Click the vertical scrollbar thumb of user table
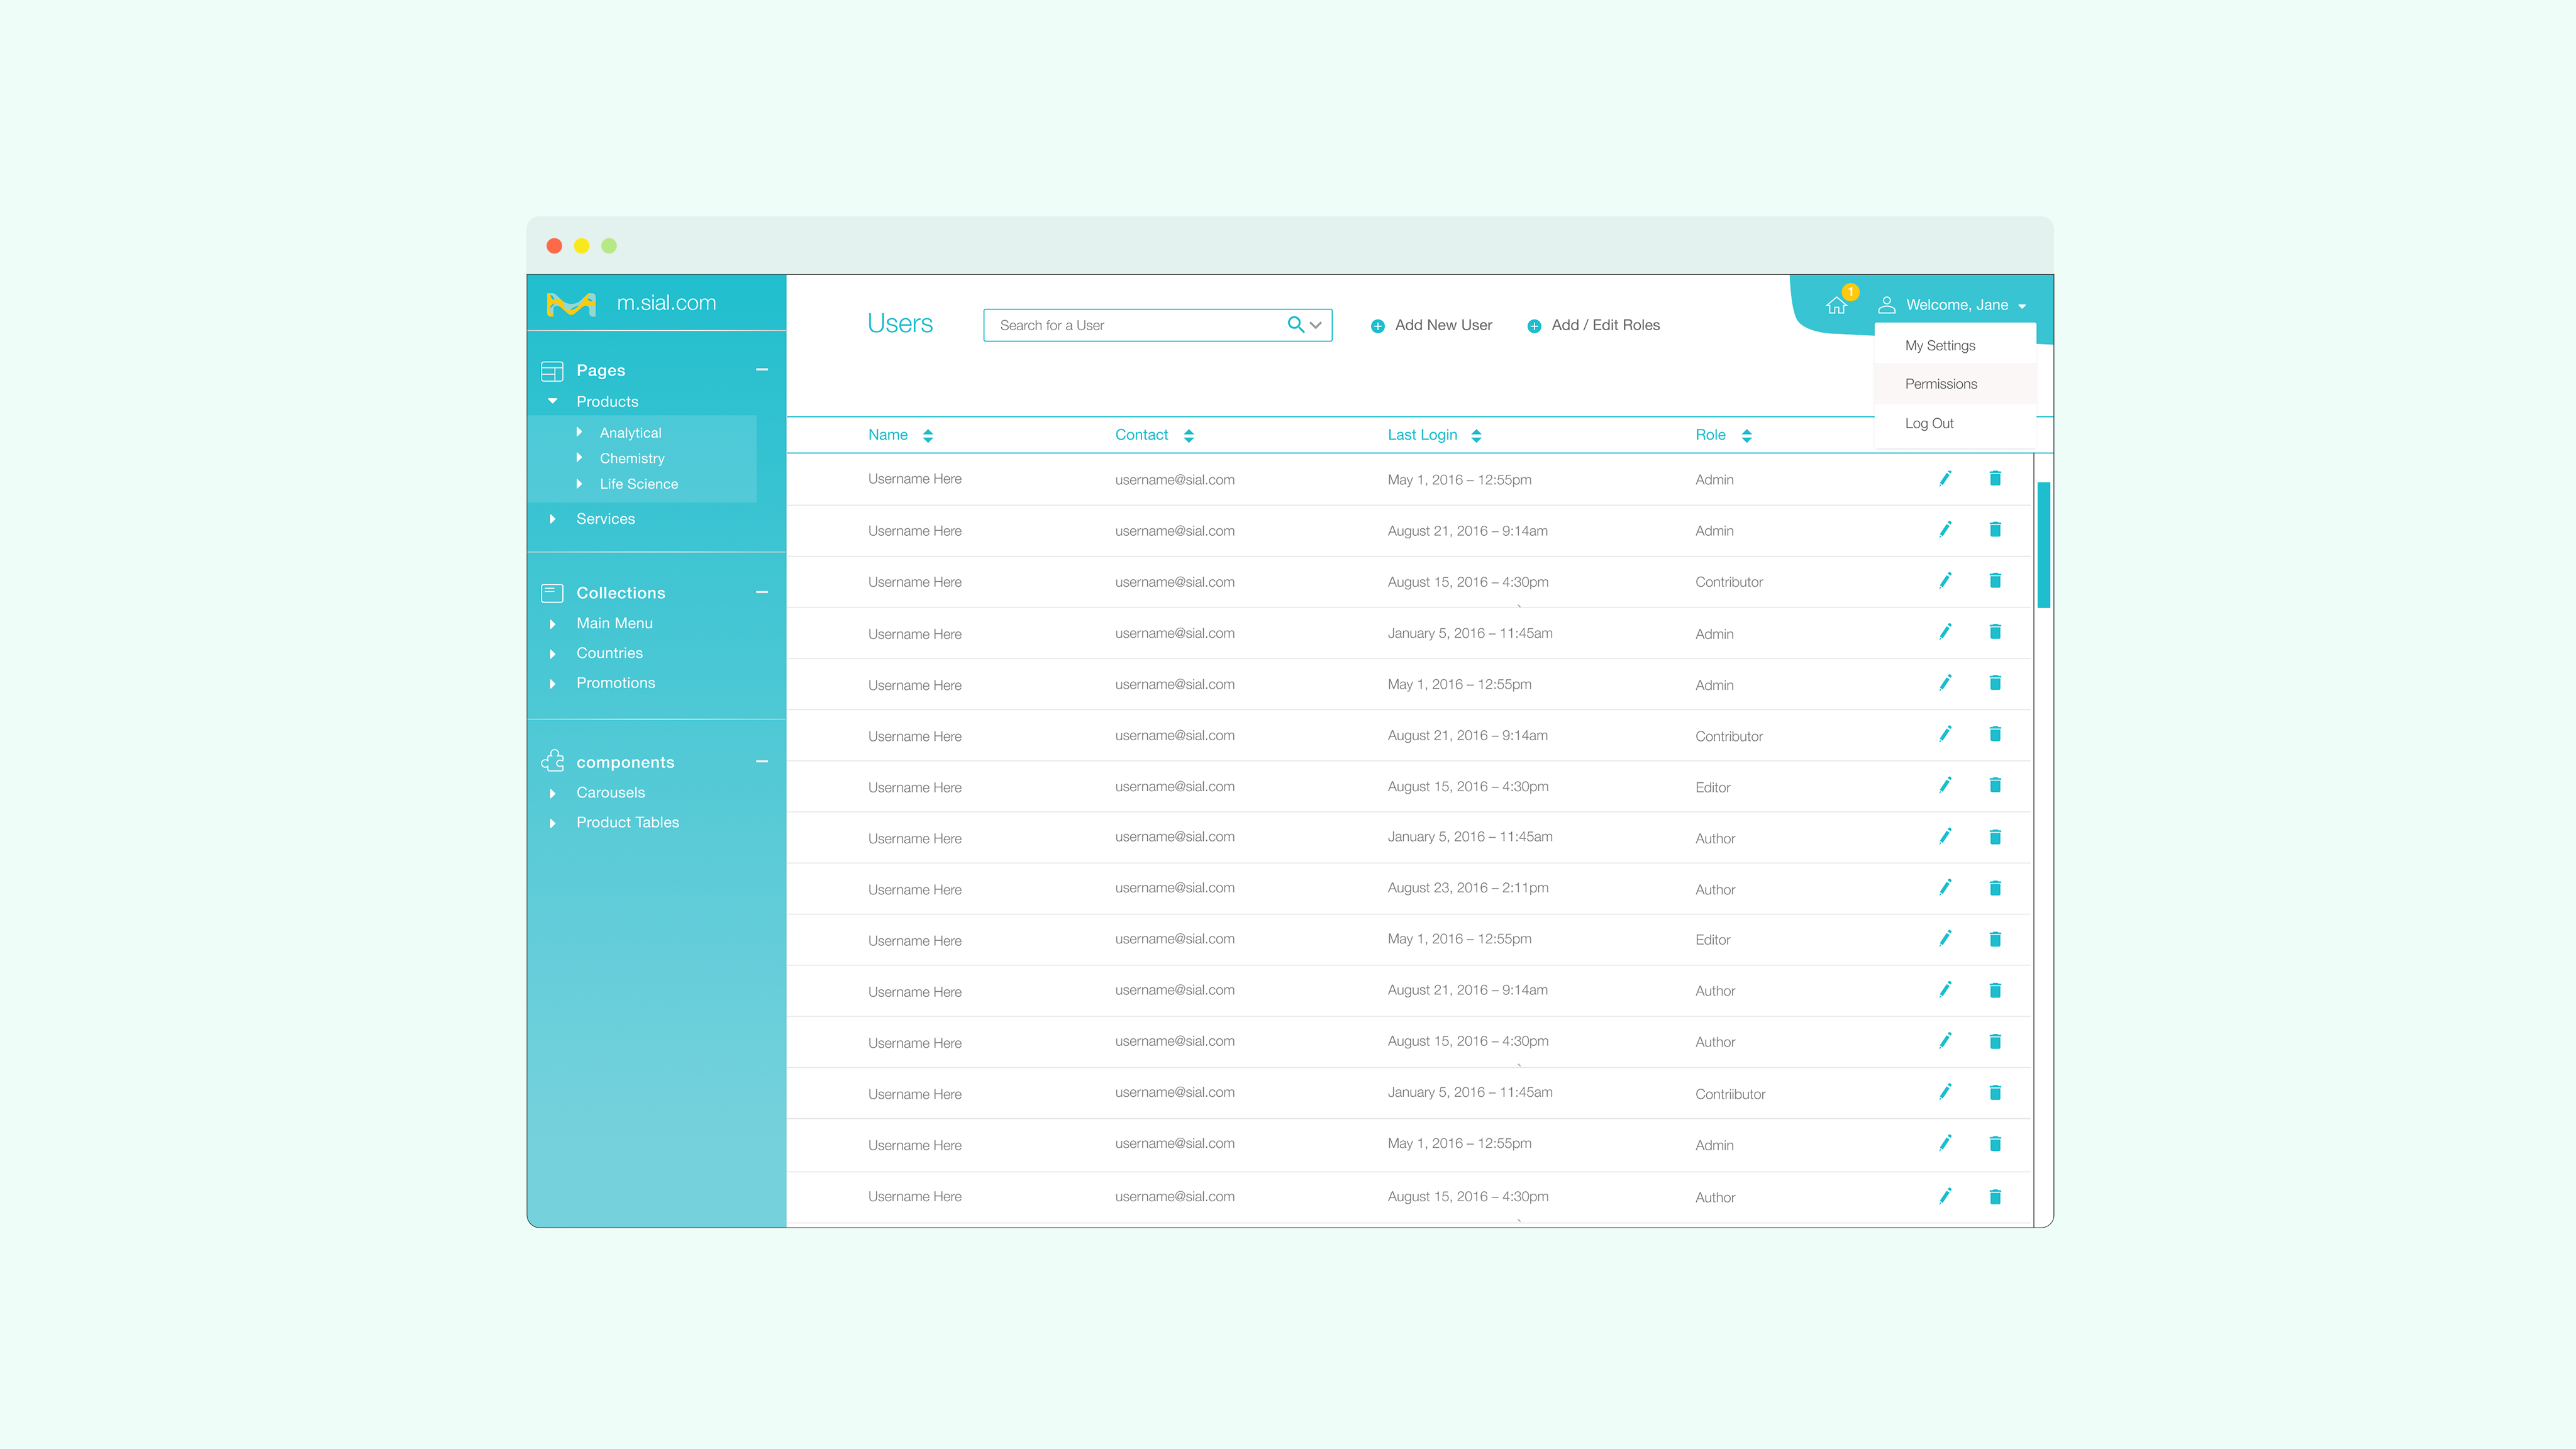This screenshot has height=1449, width=2576. 2043,545
